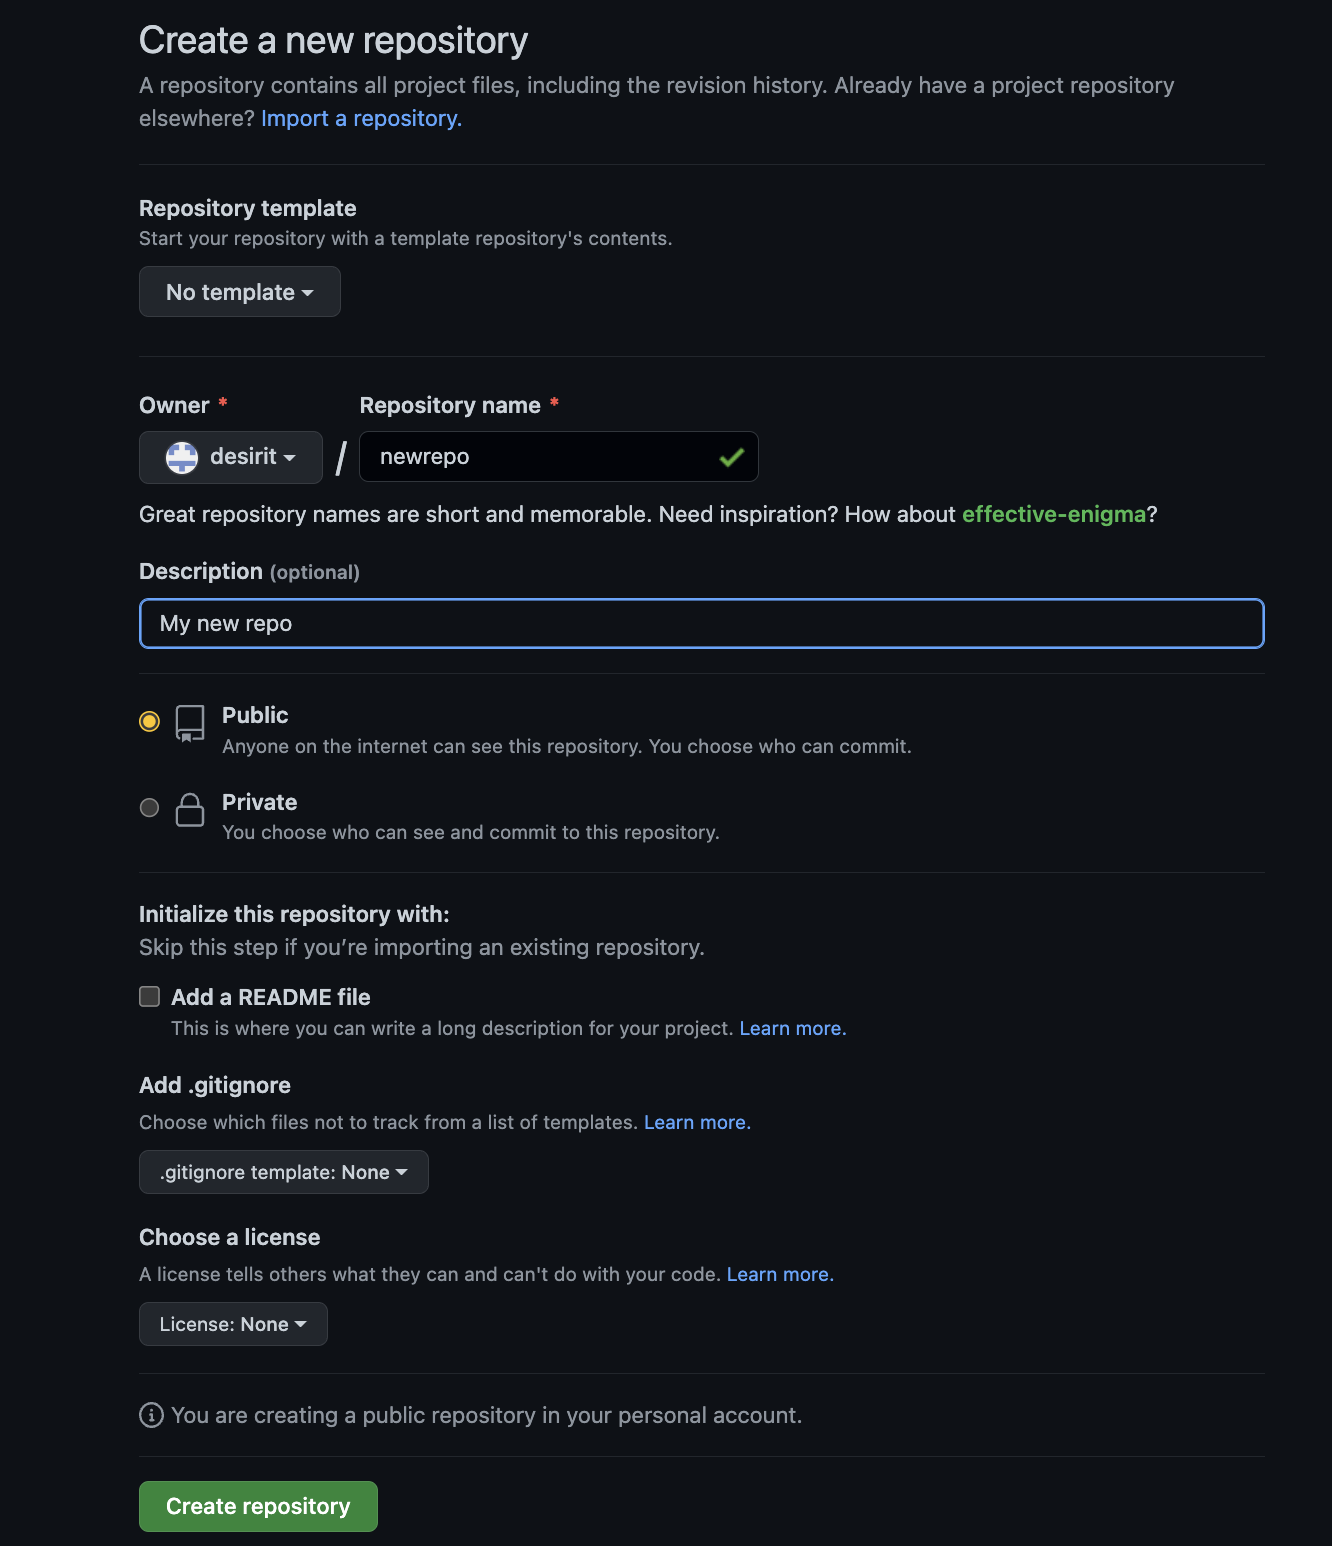Click the Create repository button

tap(258, 1506)
